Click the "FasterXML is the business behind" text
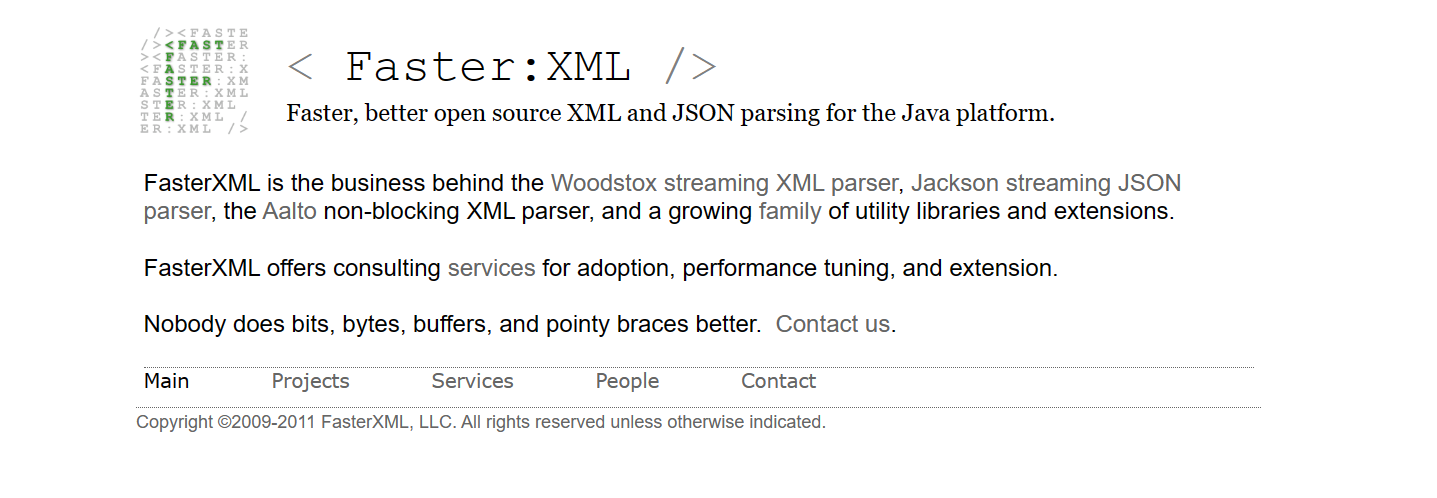 [x=343, y=183]
